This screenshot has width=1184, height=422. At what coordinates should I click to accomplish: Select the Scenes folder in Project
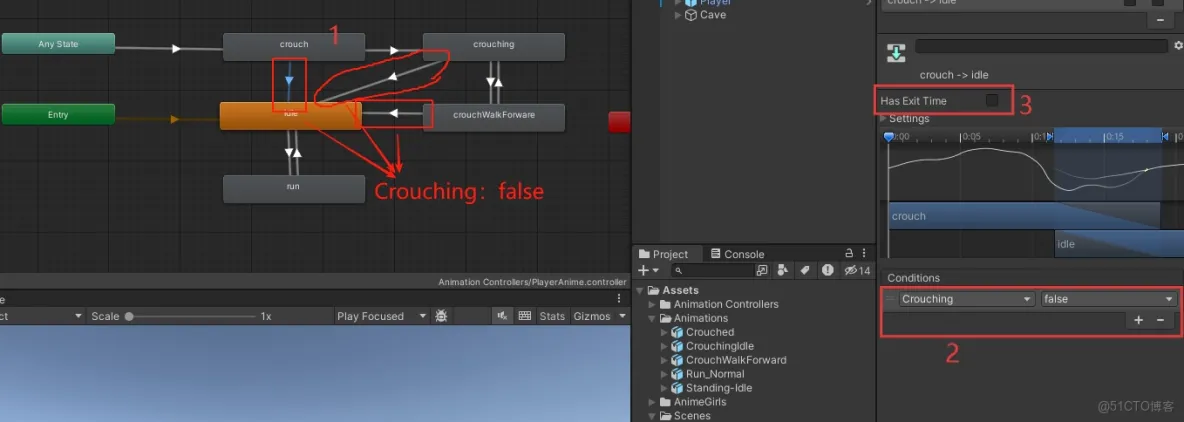(x=692, y=415)
